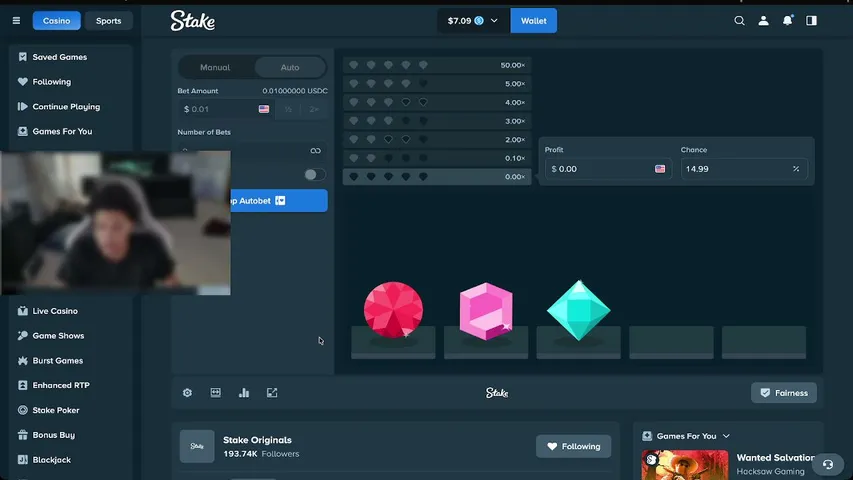The width and height of the screenshot is (853, 480).
Task: Select the 3.00× payout row
Action: click(437, 121)
